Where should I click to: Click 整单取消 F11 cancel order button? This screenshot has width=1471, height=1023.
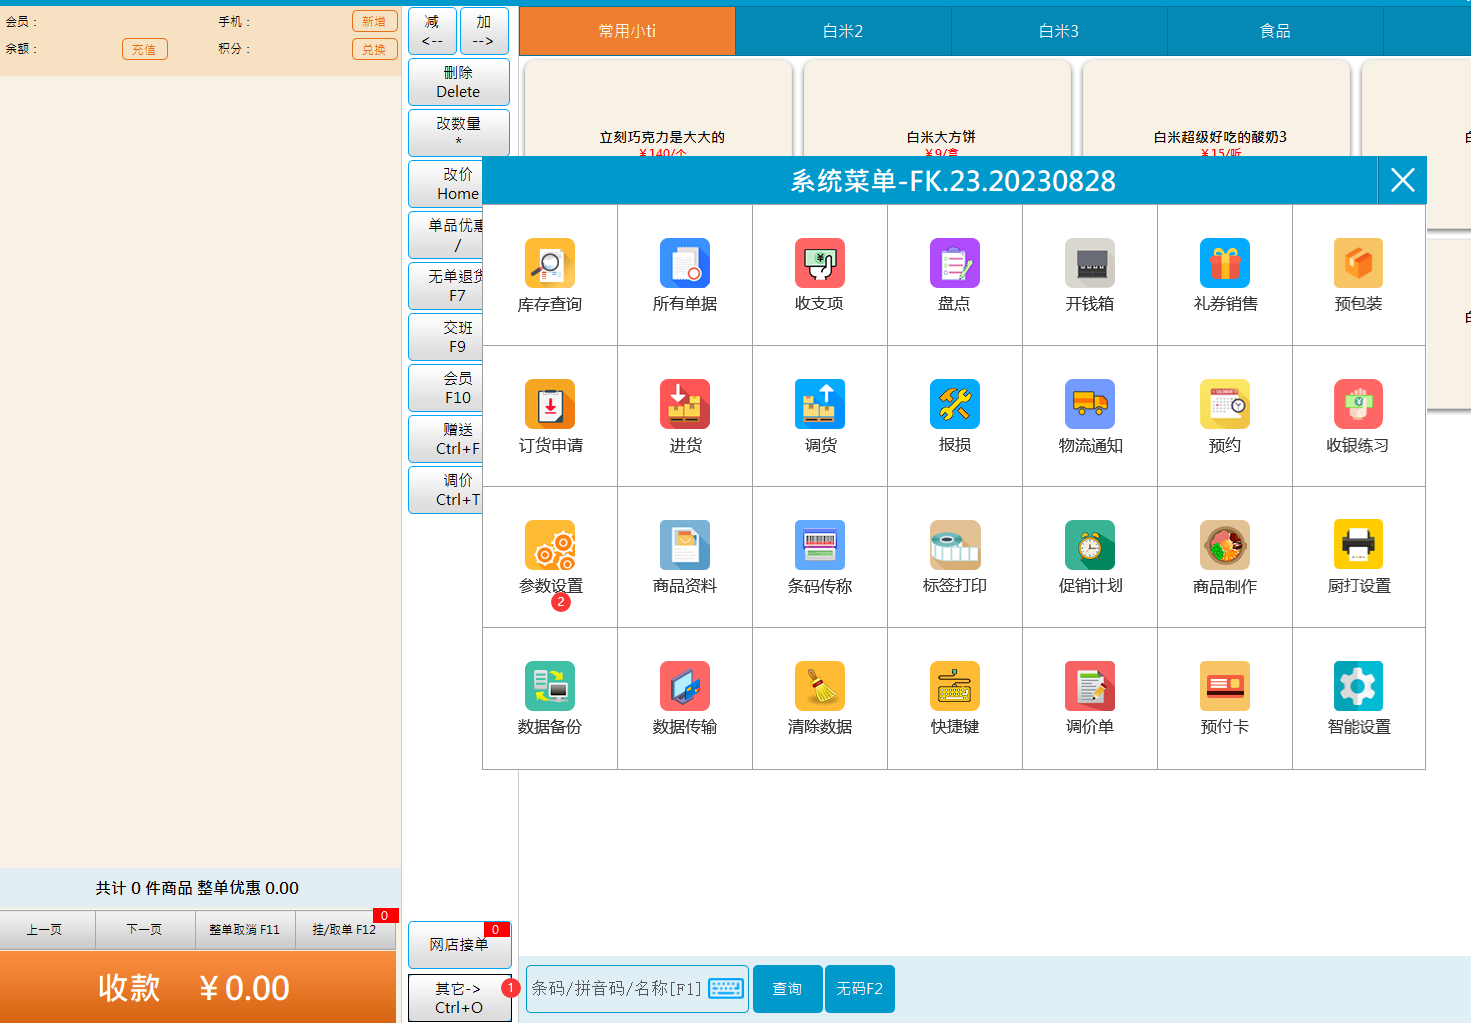click(x=245, y=929)
